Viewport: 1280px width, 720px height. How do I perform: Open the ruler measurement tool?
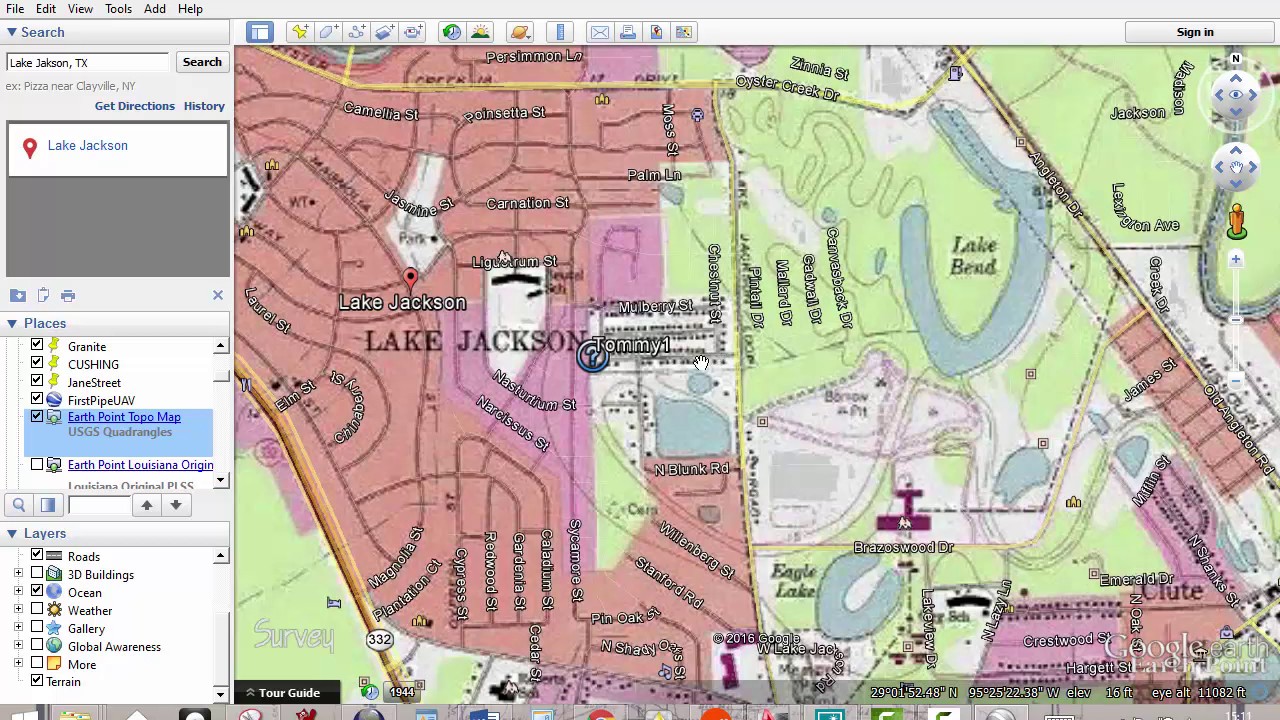560,32
